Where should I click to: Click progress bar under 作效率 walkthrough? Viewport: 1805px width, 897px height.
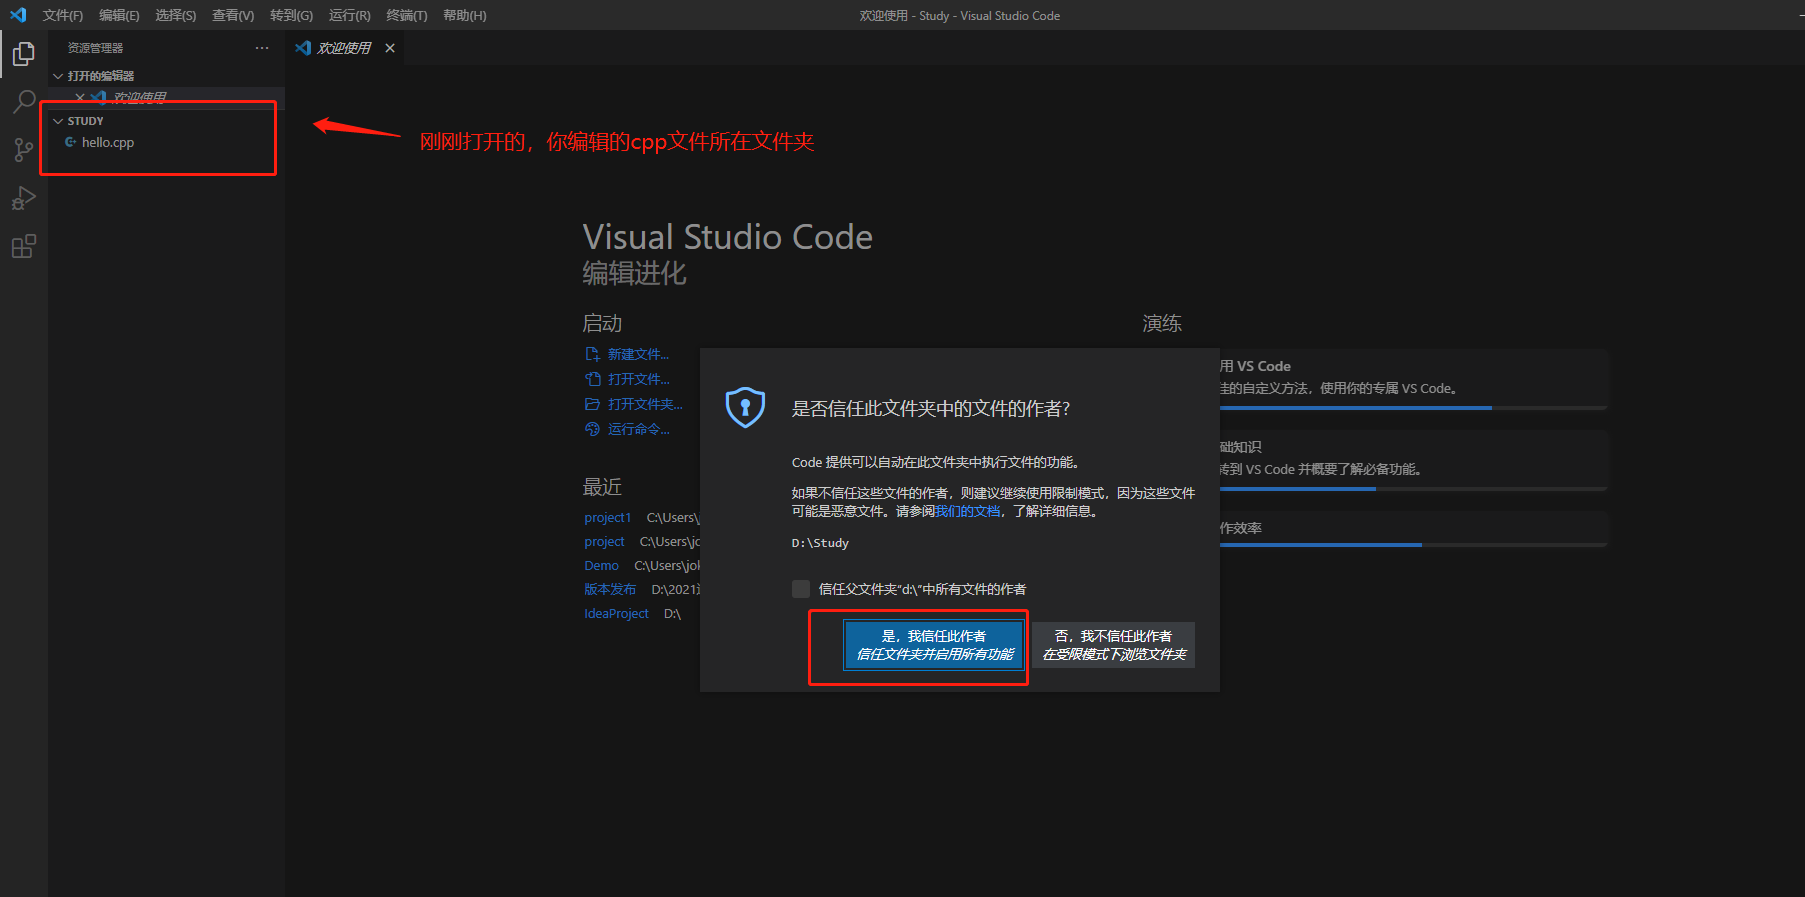[x=1413, y=545]
